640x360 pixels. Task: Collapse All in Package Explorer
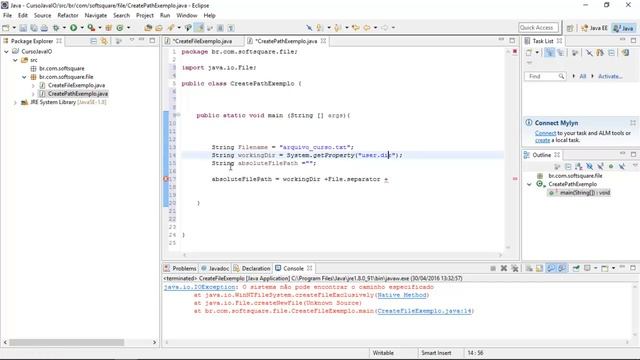pos(93,41)
